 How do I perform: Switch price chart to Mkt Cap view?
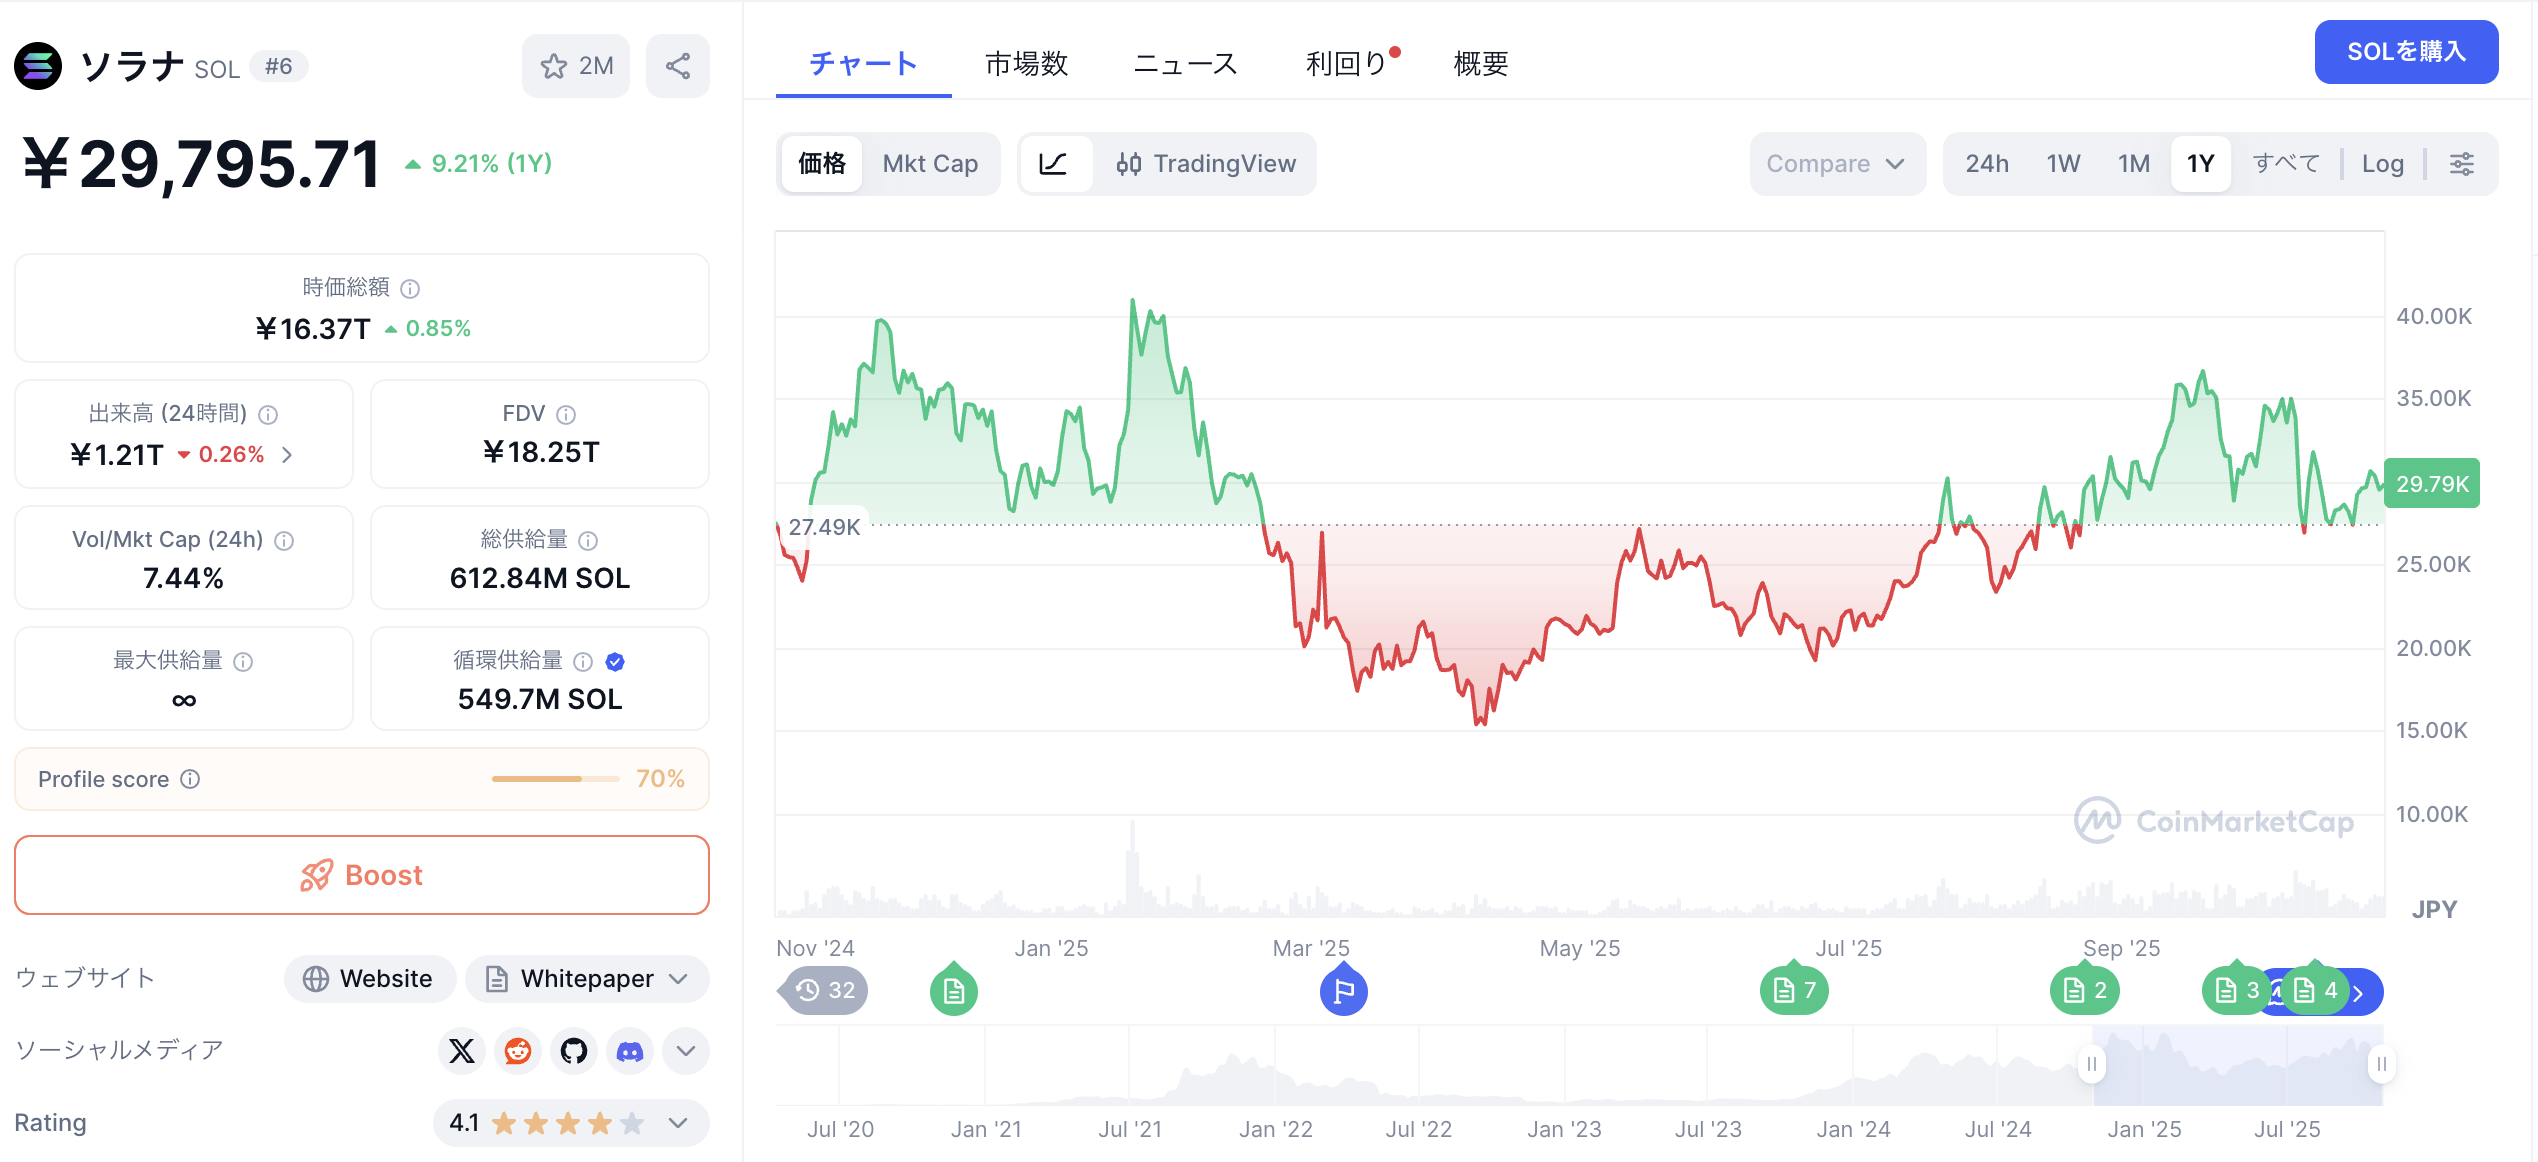pyautogui.click(x=930, y=163)
